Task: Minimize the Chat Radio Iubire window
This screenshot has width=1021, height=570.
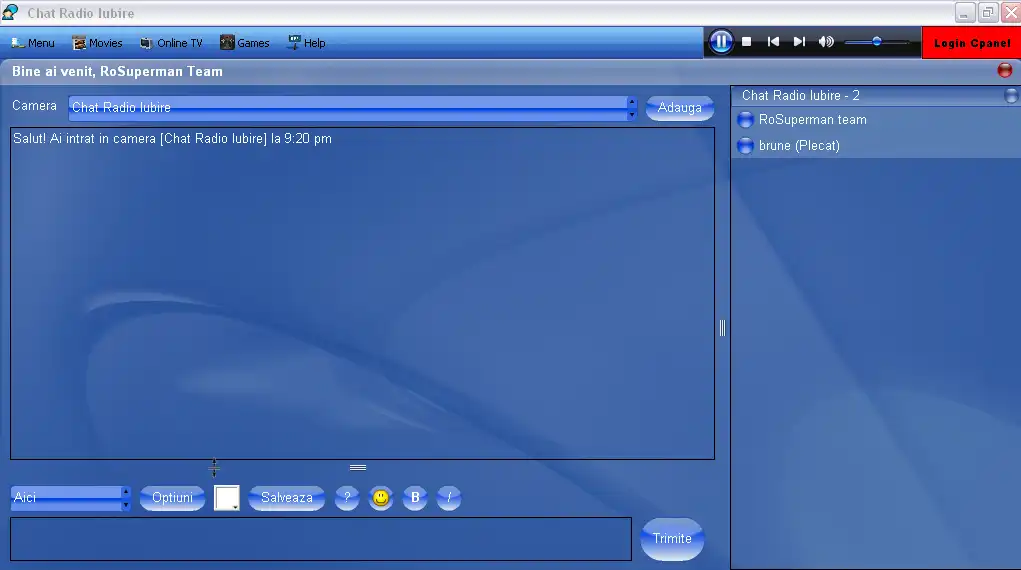Action: (x=964, y=12)
